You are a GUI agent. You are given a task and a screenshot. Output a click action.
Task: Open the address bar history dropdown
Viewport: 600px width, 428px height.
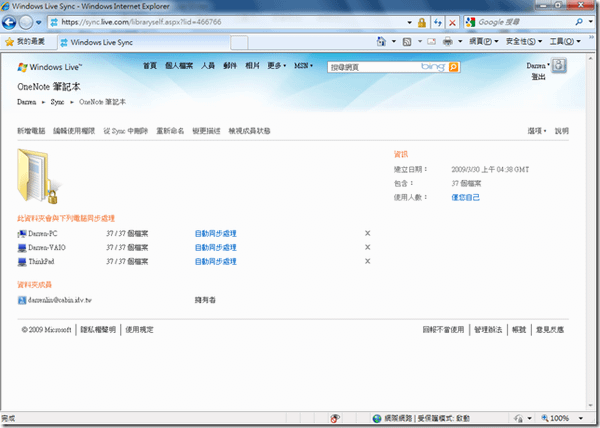[409, 23]
